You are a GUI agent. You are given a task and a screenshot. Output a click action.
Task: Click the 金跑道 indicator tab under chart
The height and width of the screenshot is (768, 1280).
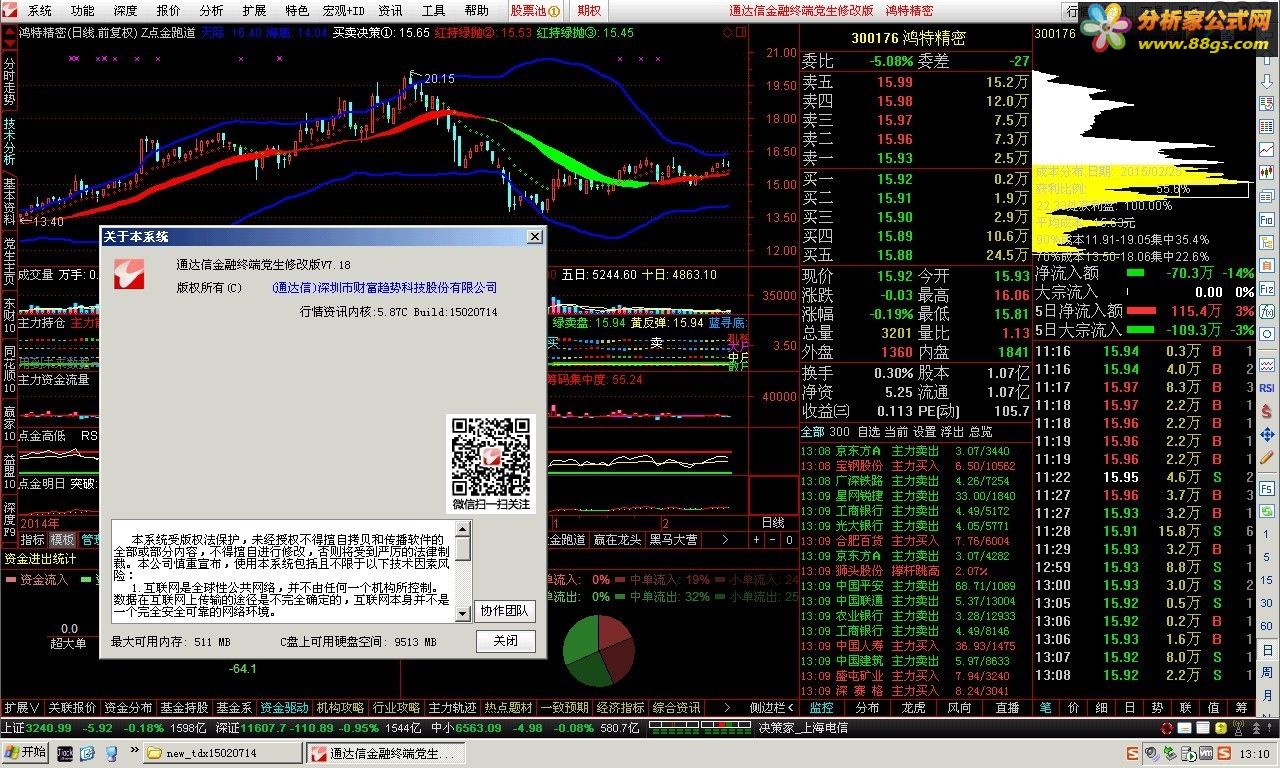point(568,540)
